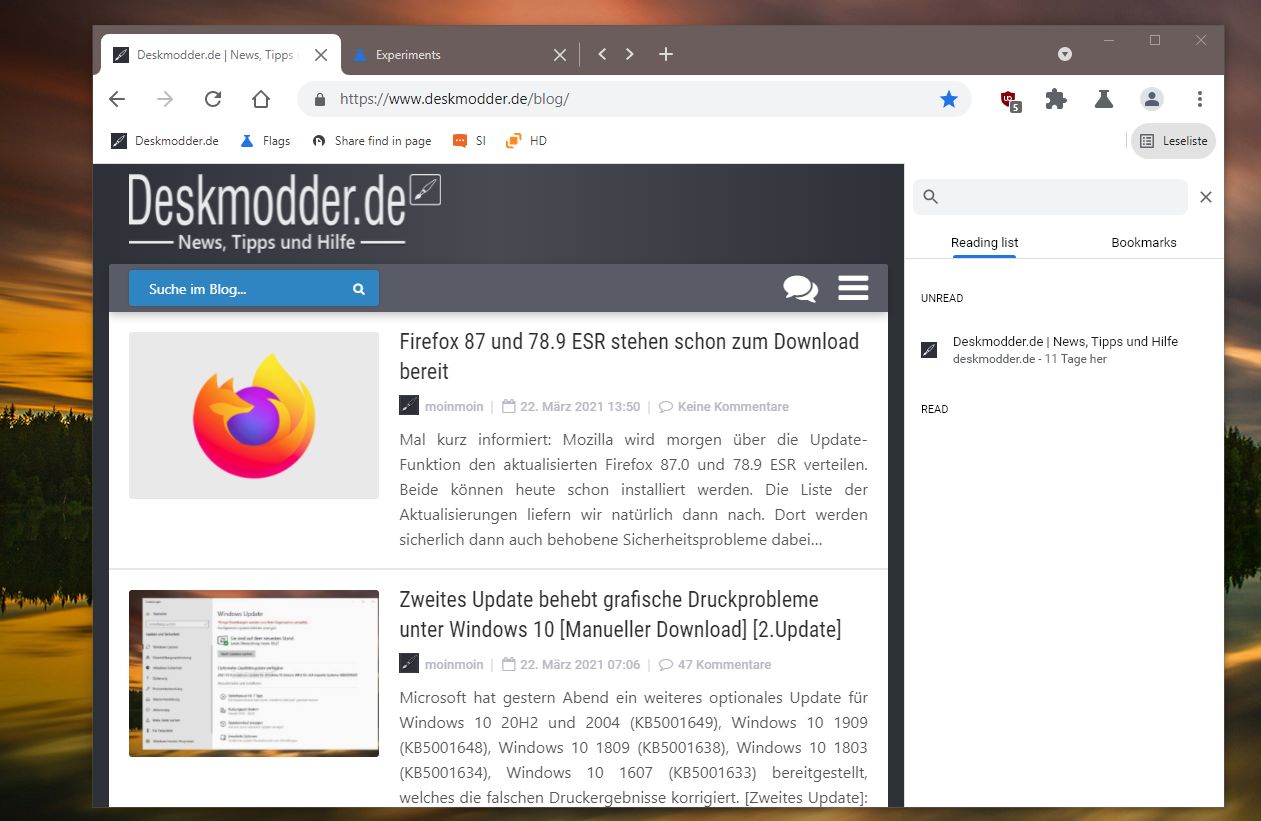Switch to the Bookmarks tab in side panel
The height and width of the screenshot is (821, 1261).
pyautogui.click(x=1144, y=242)
